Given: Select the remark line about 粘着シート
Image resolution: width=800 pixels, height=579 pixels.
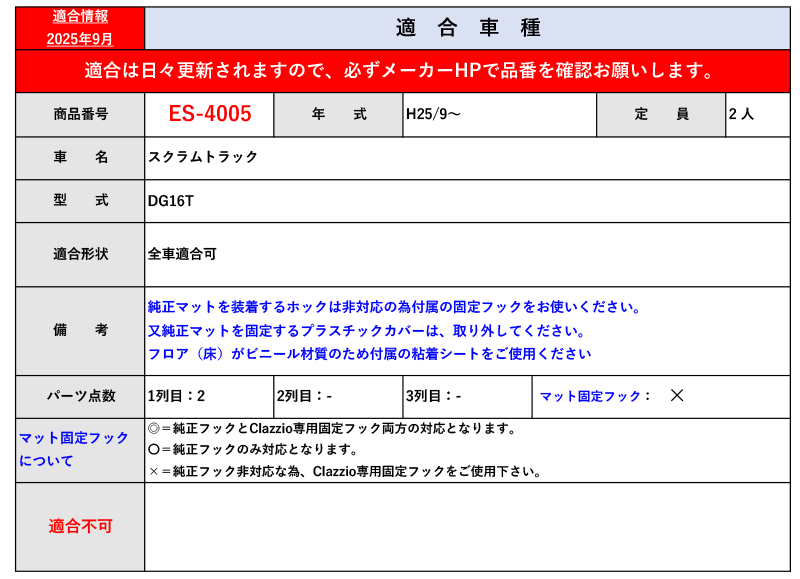Looking at the screenshot, I should click(369, 353).
